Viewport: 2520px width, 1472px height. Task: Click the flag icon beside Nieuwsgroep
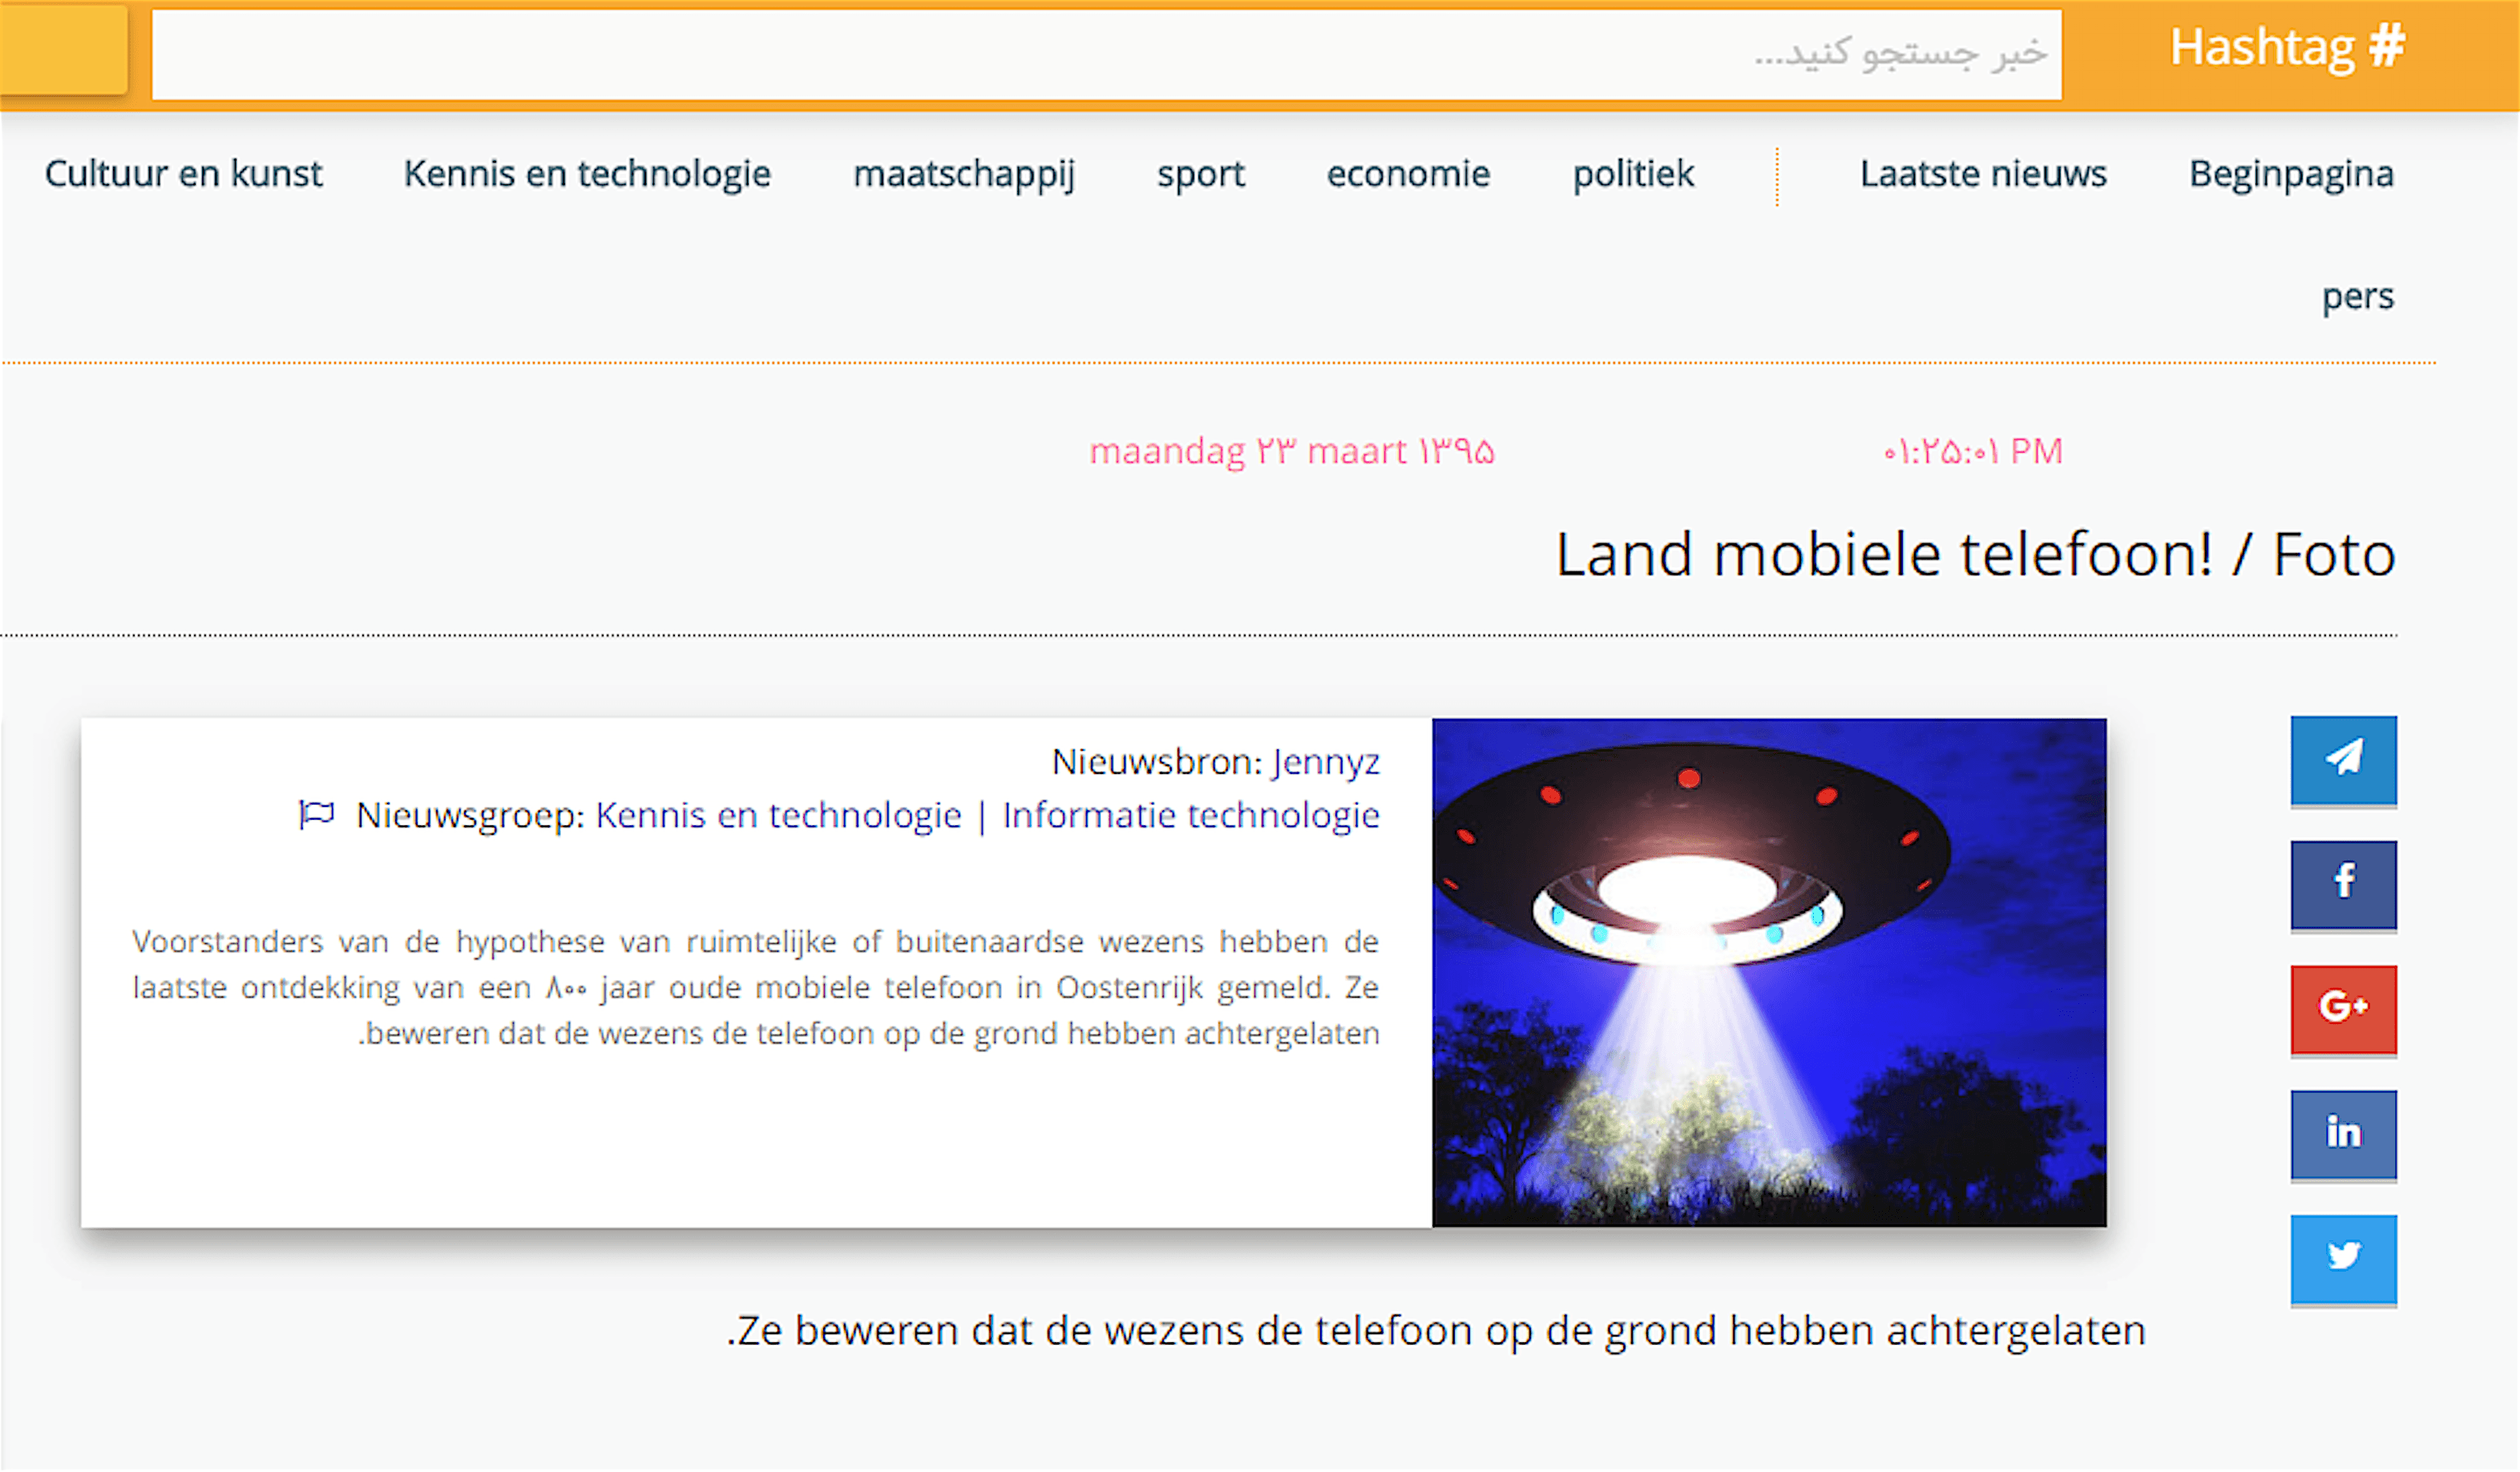[317, 815]
